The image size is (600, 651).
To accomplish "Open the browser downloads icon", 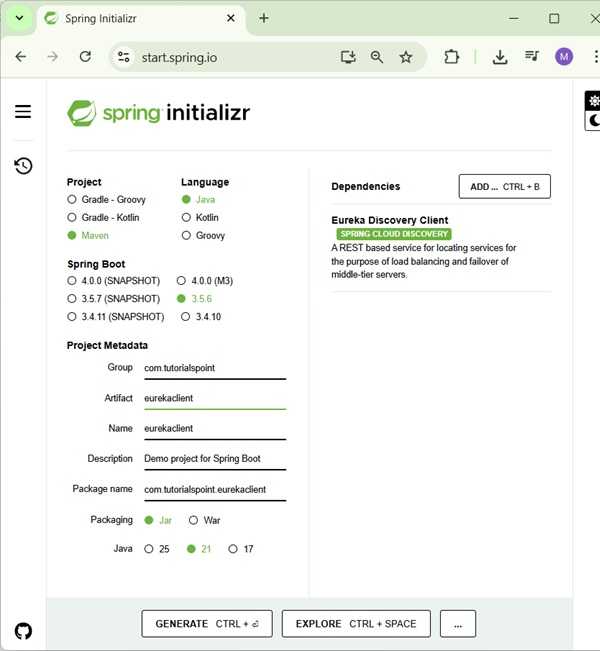I will tap(500, 57).
